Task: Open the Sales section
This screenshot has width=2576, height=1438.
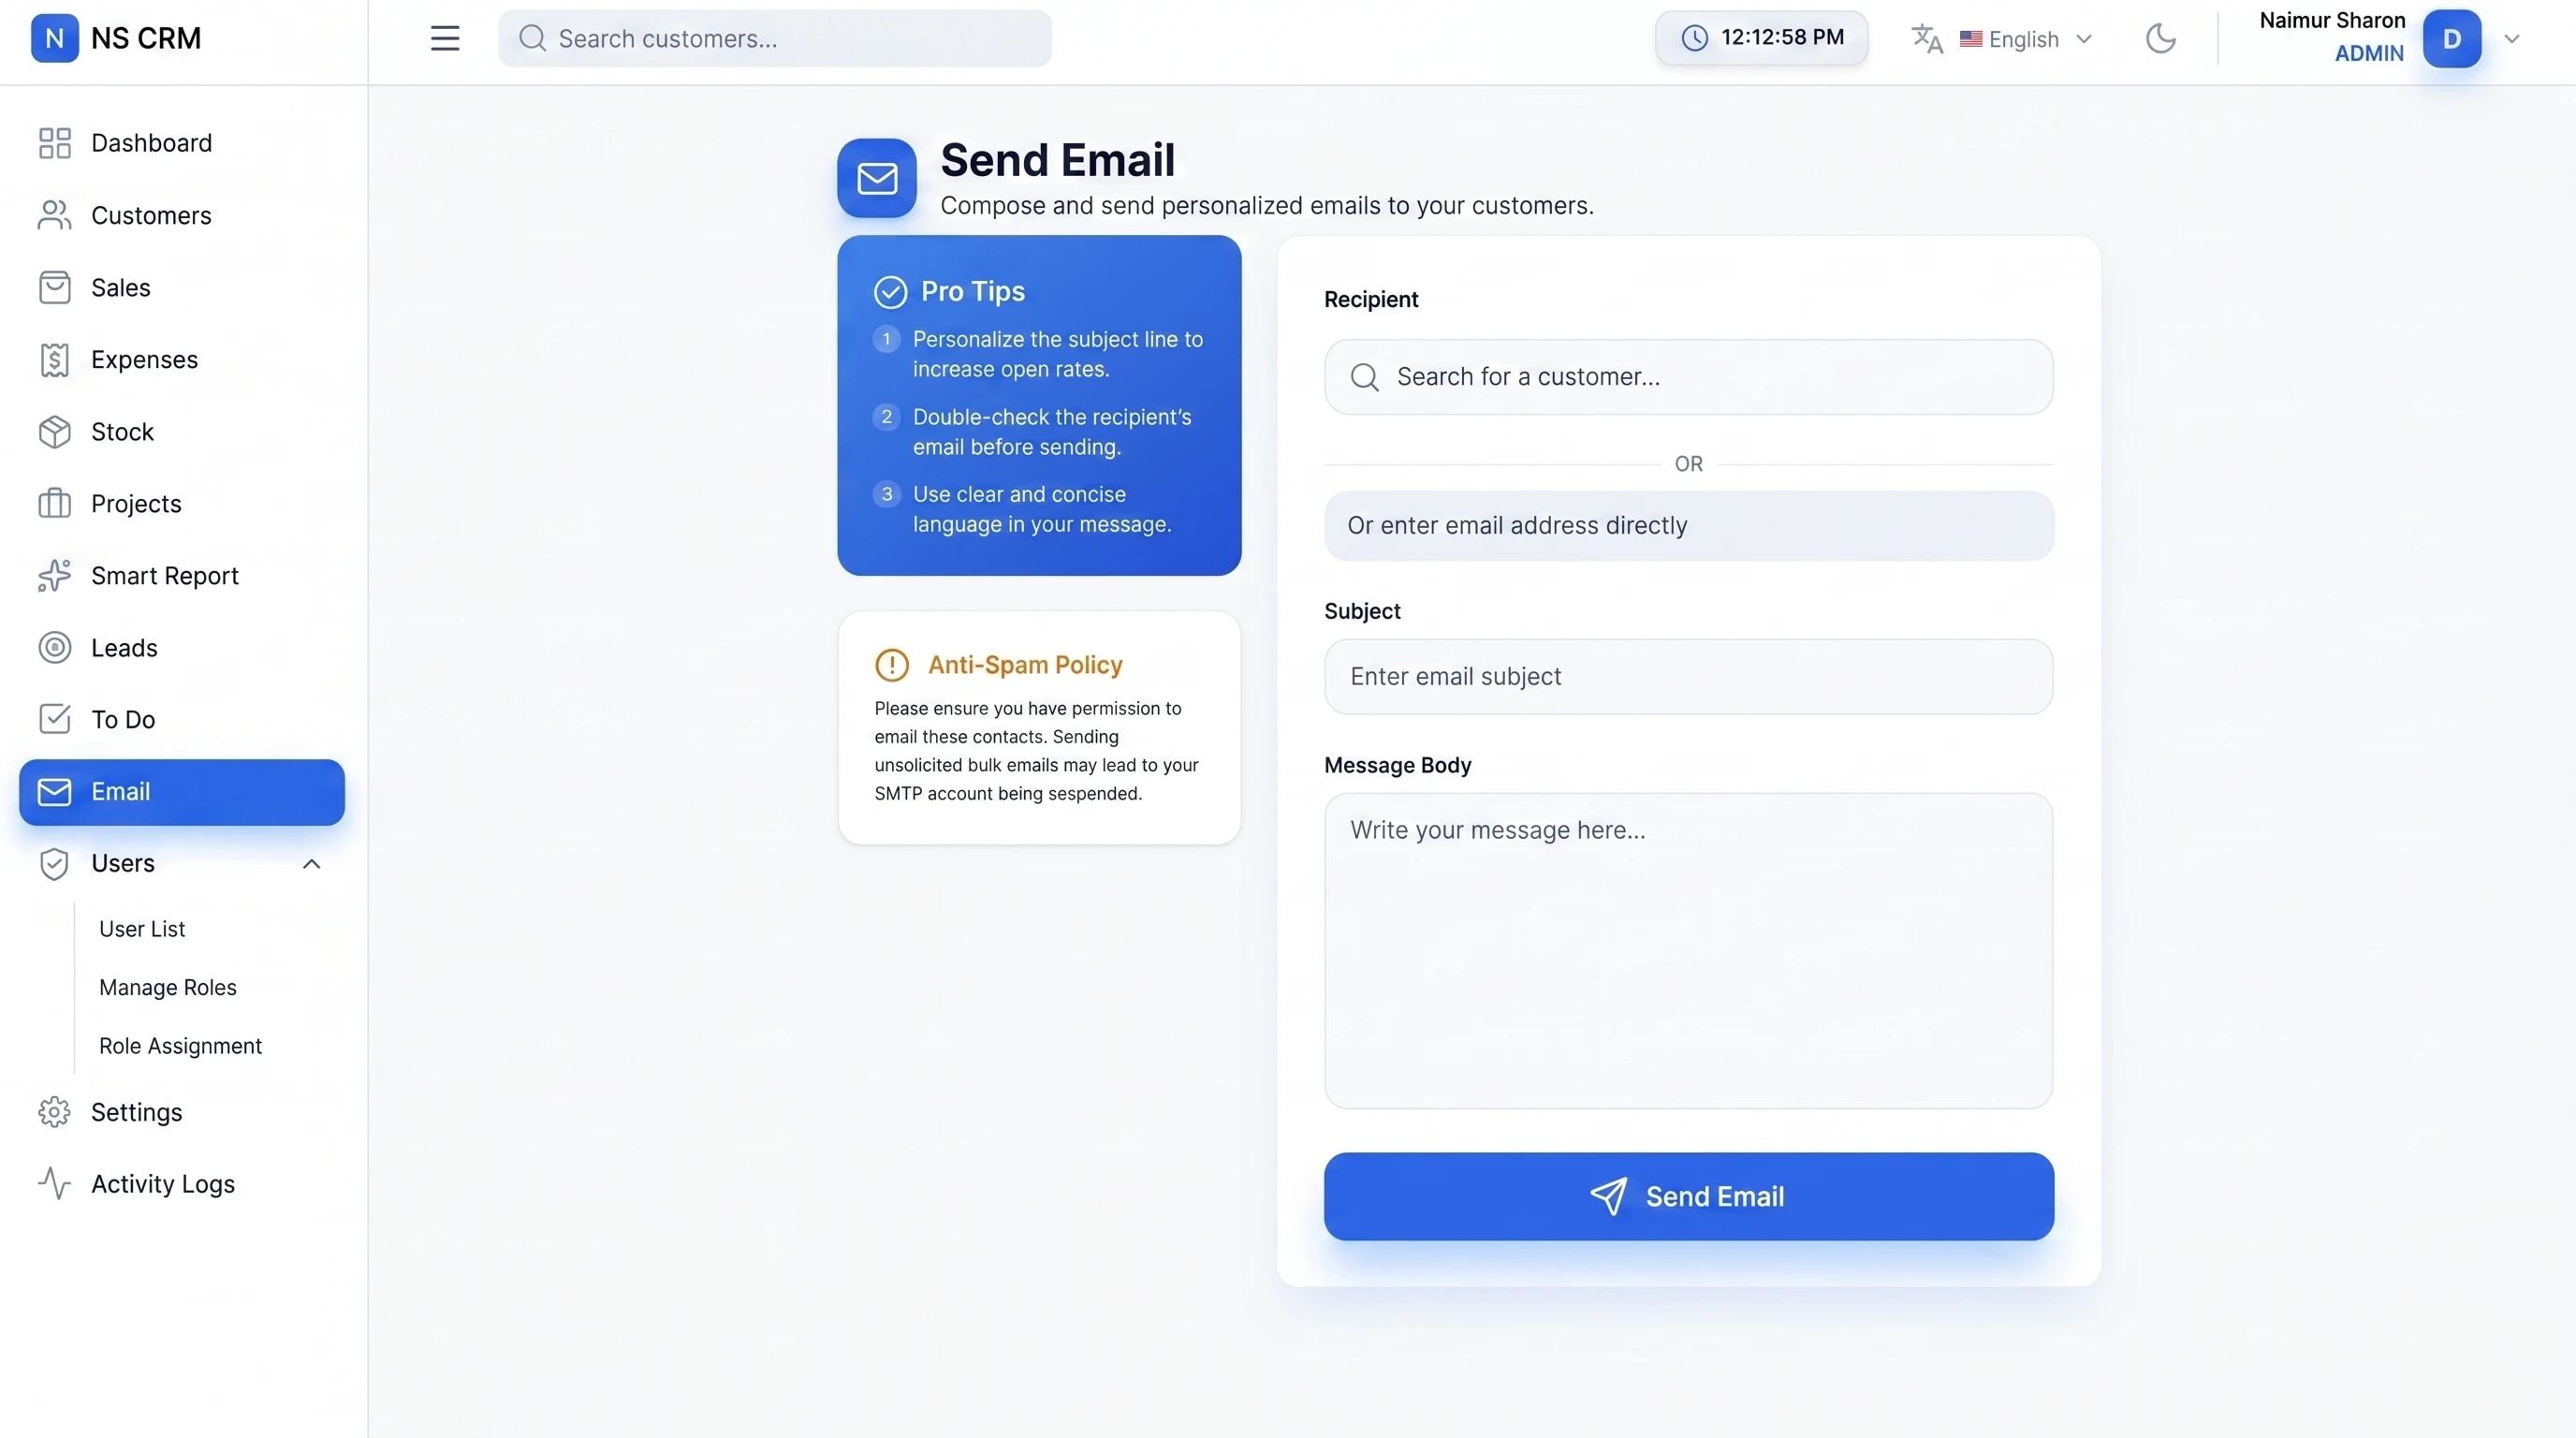Action: coord(182,287)
